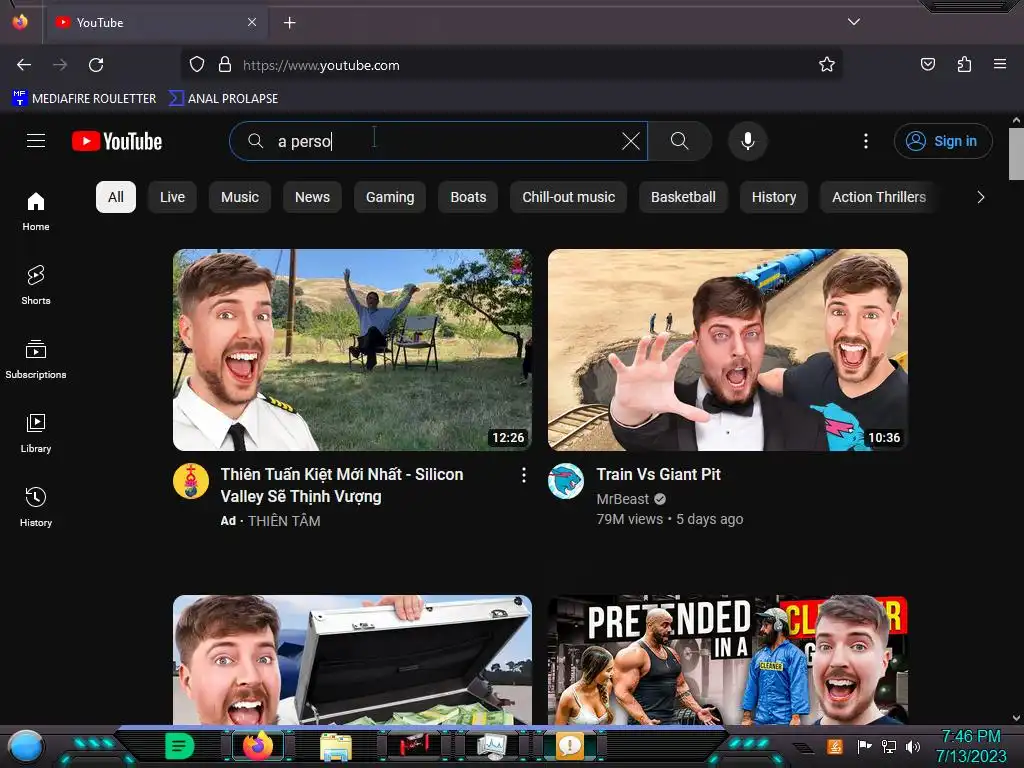This screenshot has width=1024, height=768.
Task: Select the News filter chip
Action: [312, 197]
